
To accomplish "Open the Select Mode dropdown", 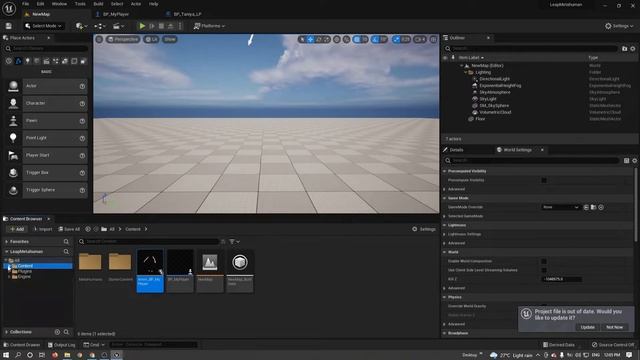I will 43,26.
